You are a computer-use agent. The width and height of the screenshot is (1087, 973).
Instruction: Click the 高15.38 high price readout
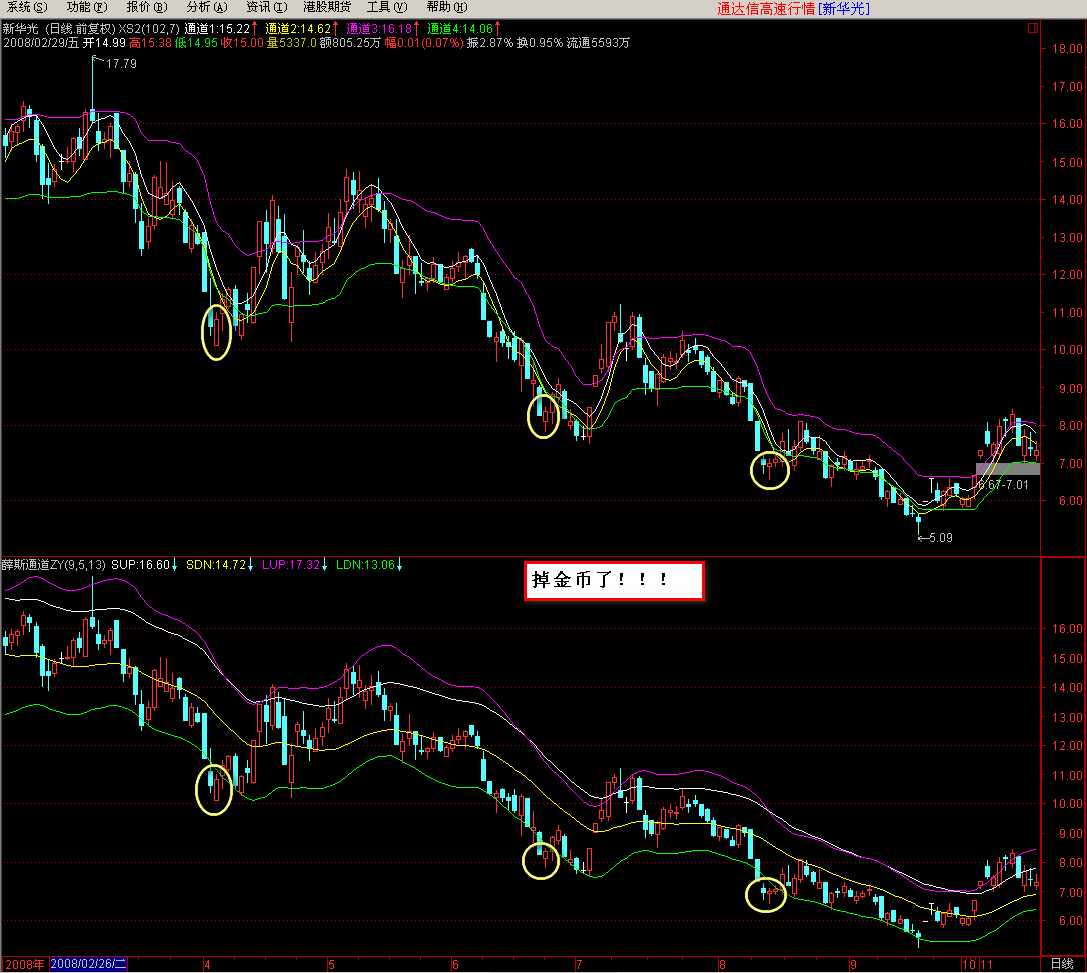(150, 43)
